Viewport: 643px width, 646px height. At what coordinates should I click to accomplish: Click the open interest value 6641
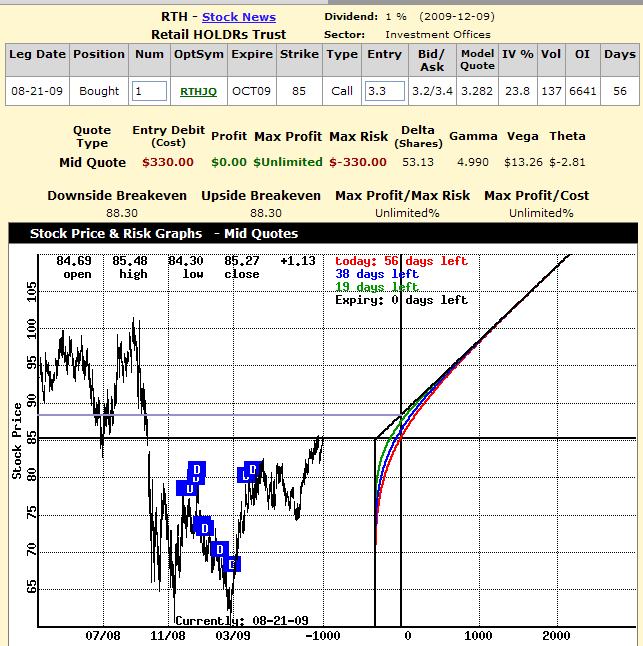[x=582, y=91]
